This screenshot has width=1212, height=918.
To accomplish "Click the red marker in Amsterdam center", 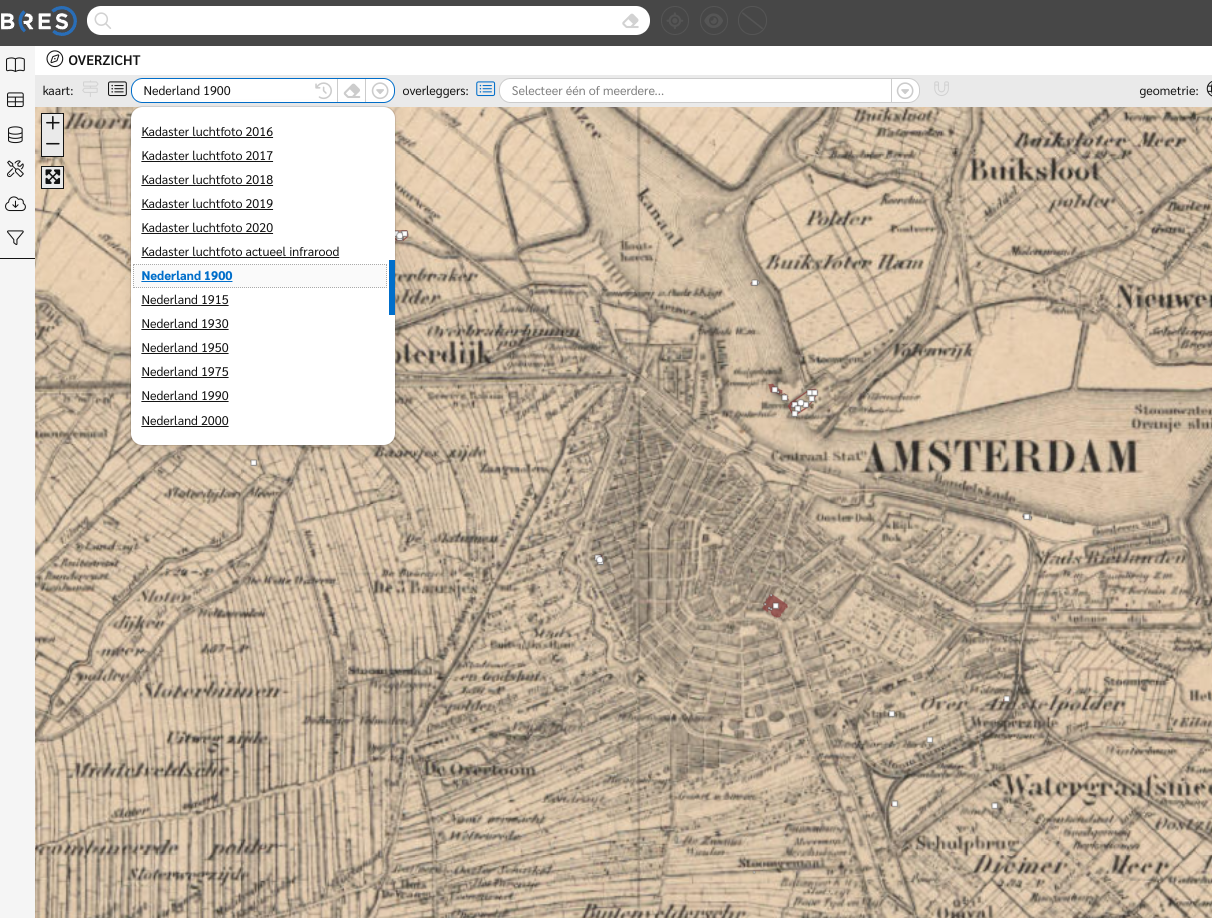I will [x=773, y=605].
